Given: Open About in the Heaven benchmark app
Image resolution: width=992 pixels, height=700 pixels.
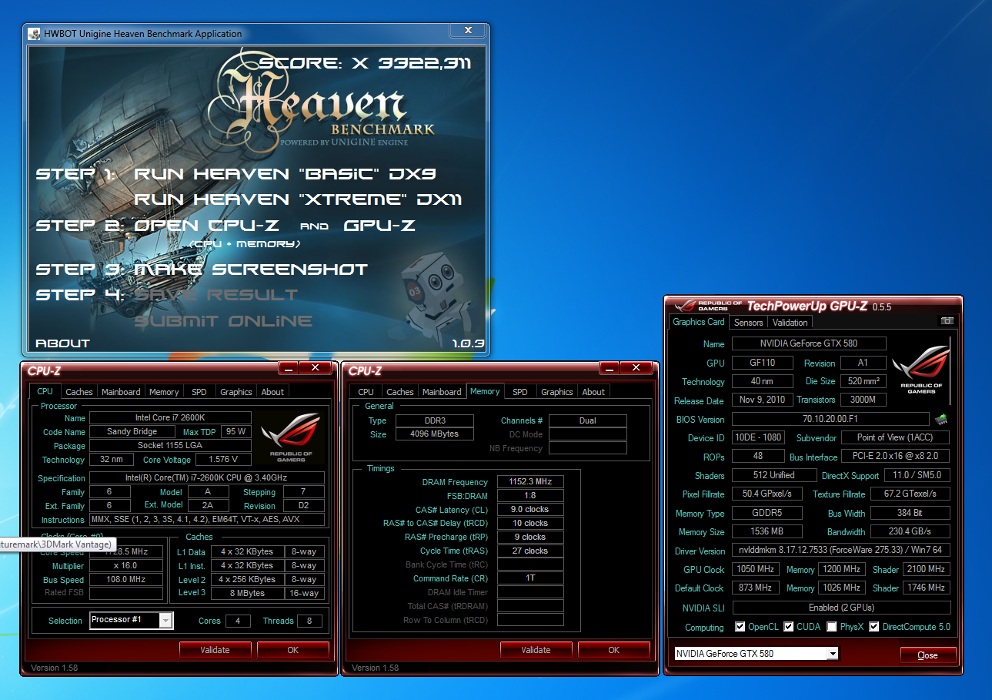Looking at the screenshot, I should tap(63, 343).
